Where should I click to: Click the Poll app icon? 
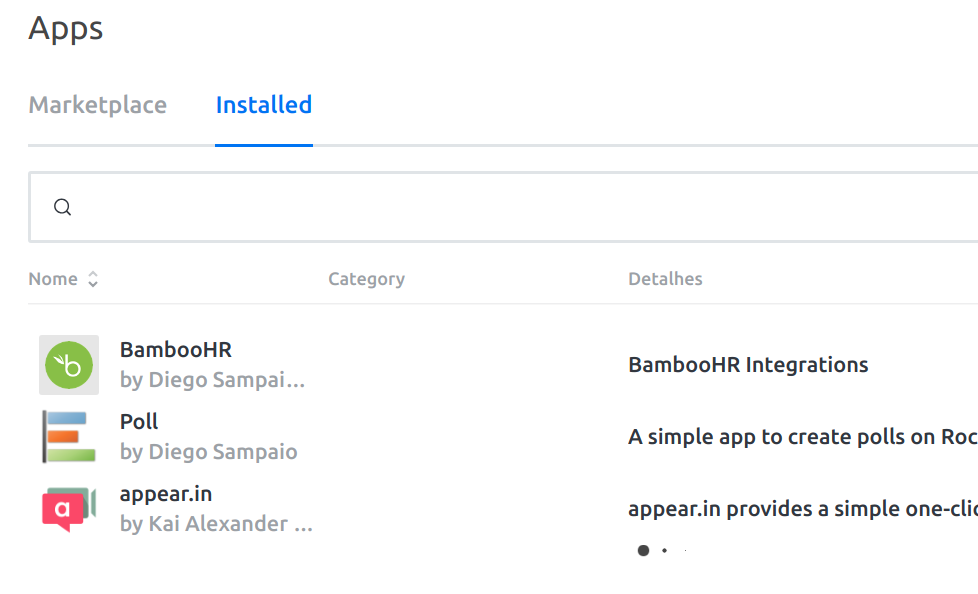coord(69,437)
